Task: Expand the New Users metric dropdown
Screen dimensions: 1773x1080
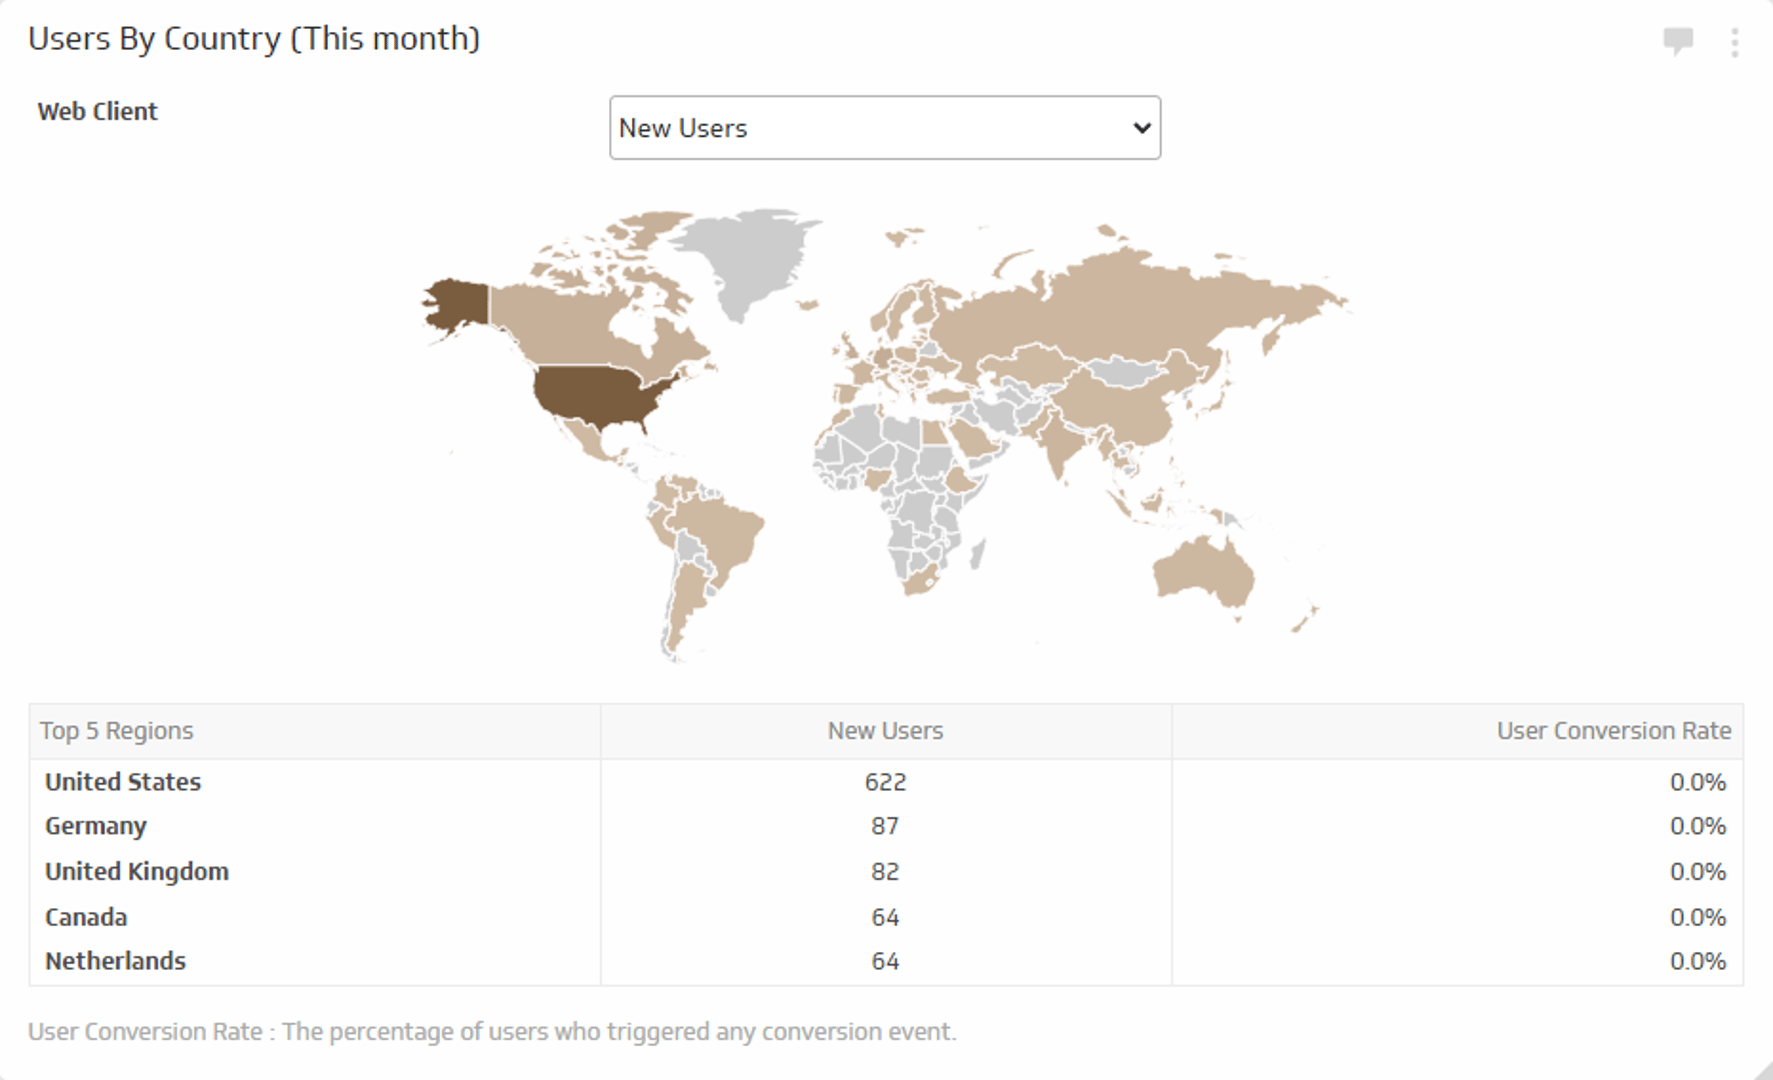Action: pyautogui.click(x=884, y=128)
